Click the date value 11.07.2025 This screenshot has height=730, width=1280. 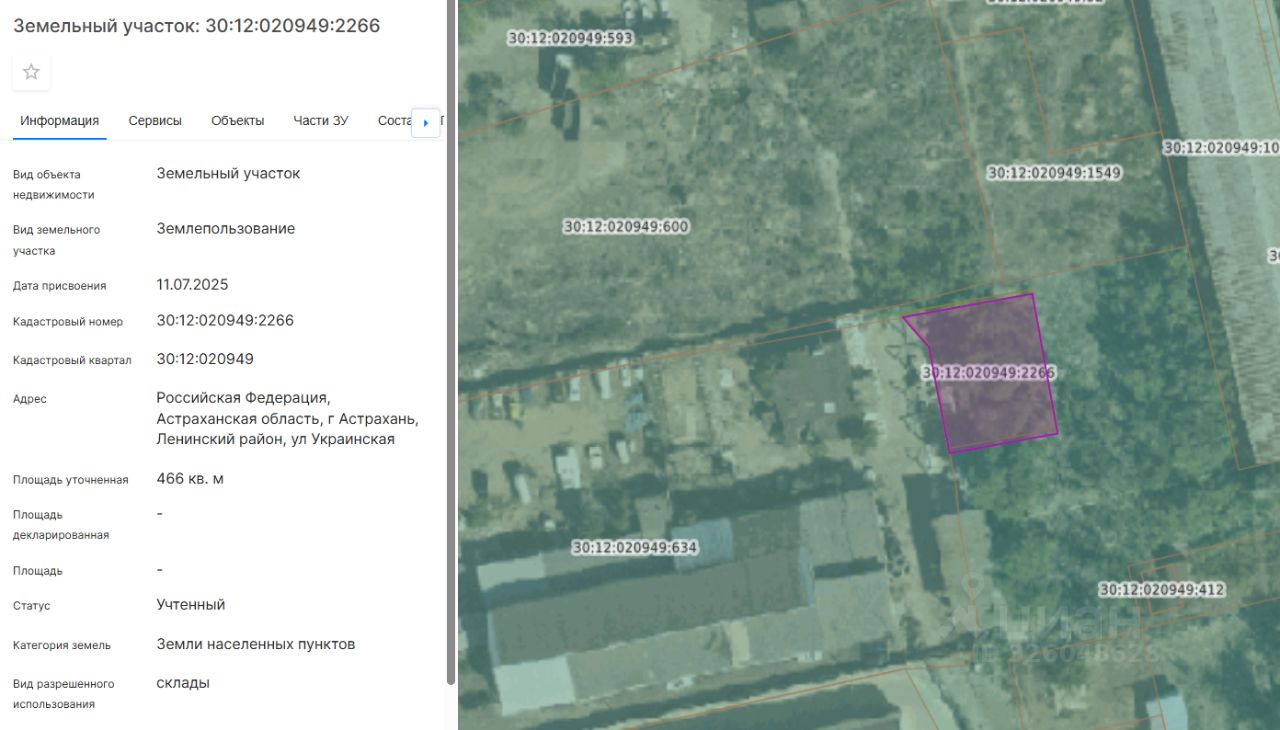coord(193,285)
